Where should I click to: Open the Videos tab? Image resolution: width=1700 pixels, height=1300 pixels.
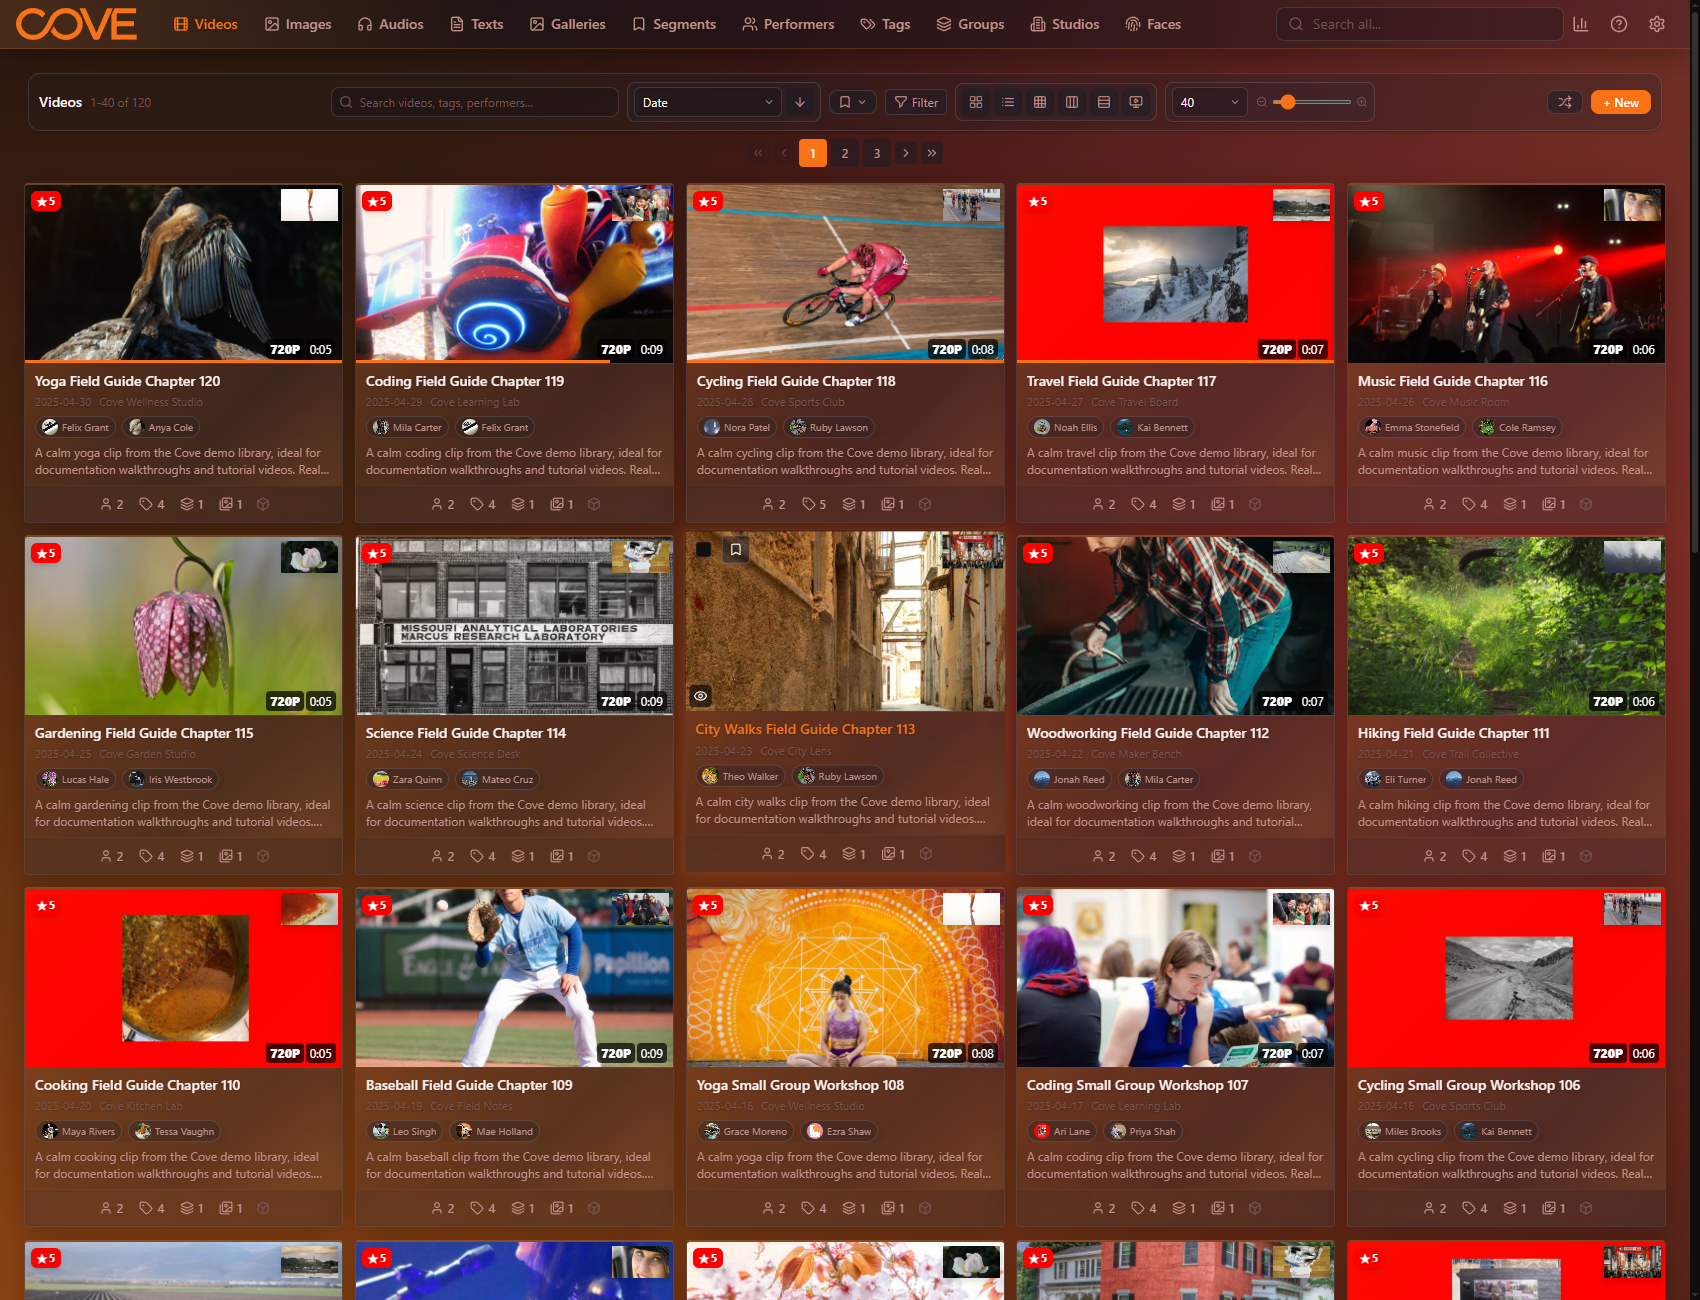coord(206,24)
